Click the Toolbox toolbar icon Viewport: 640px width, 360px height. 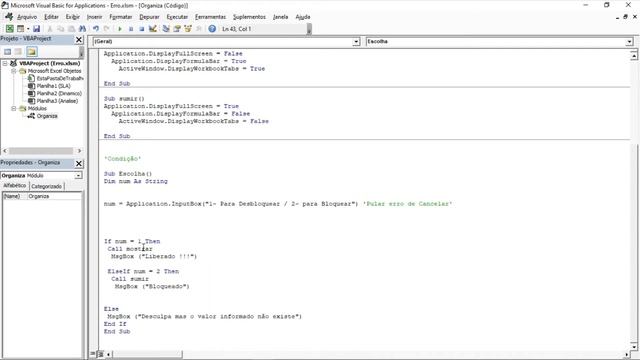click(x=198, y=29)
